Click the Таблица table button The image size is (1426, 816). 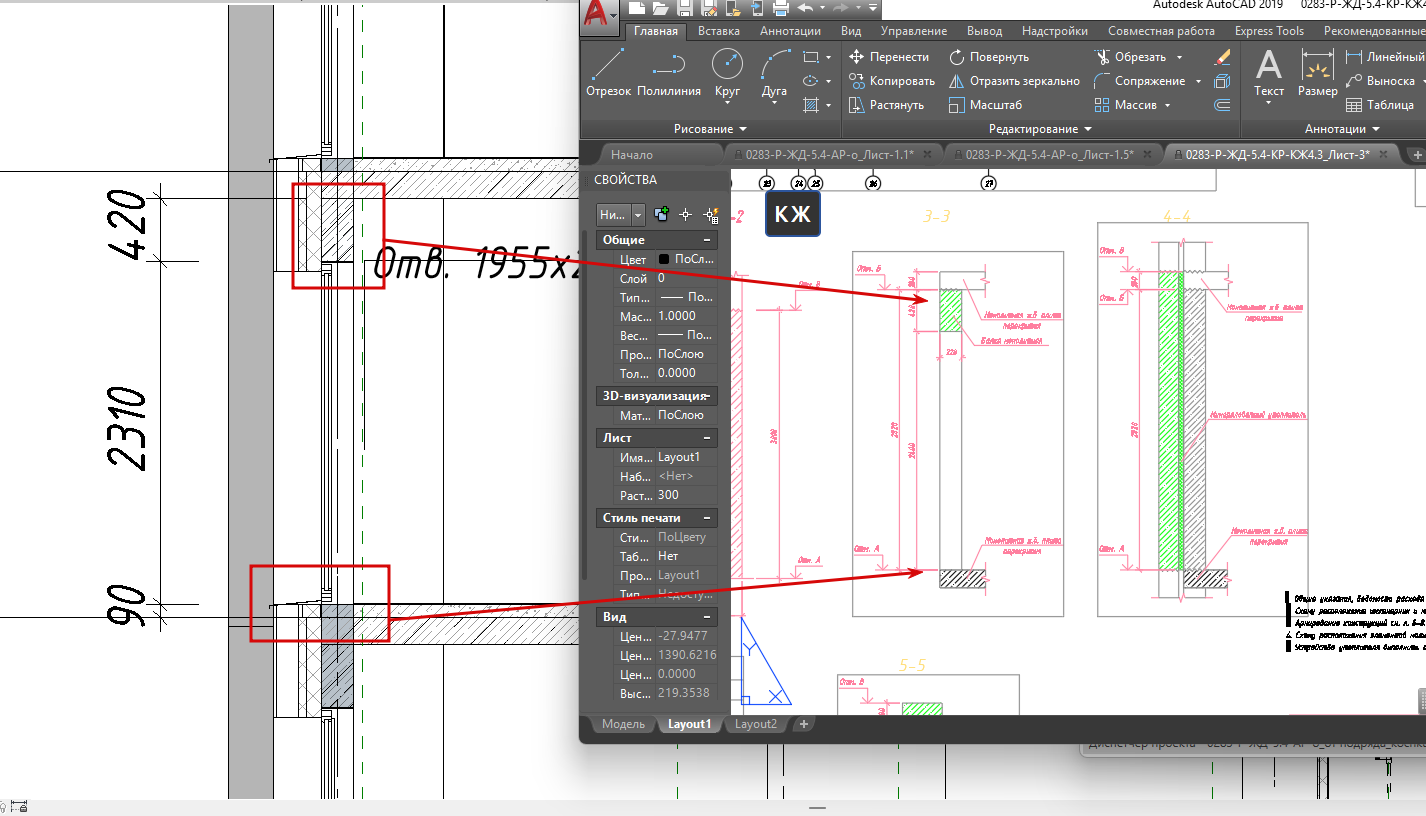[x=1380, y=105]
